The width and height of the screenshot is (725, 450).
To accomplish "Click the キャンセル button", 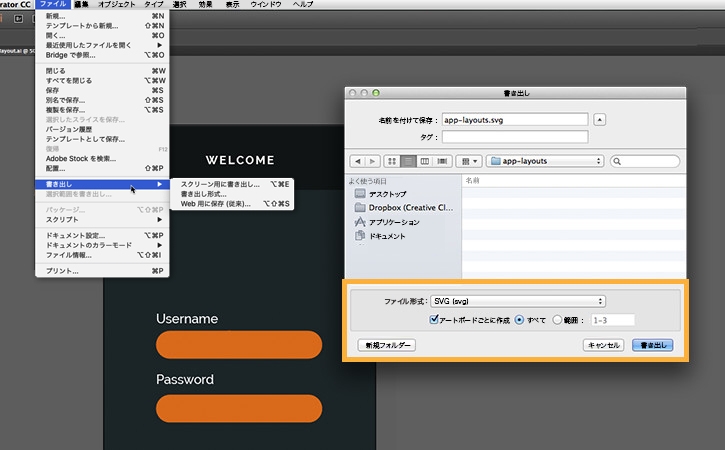I will pos(603,345).
